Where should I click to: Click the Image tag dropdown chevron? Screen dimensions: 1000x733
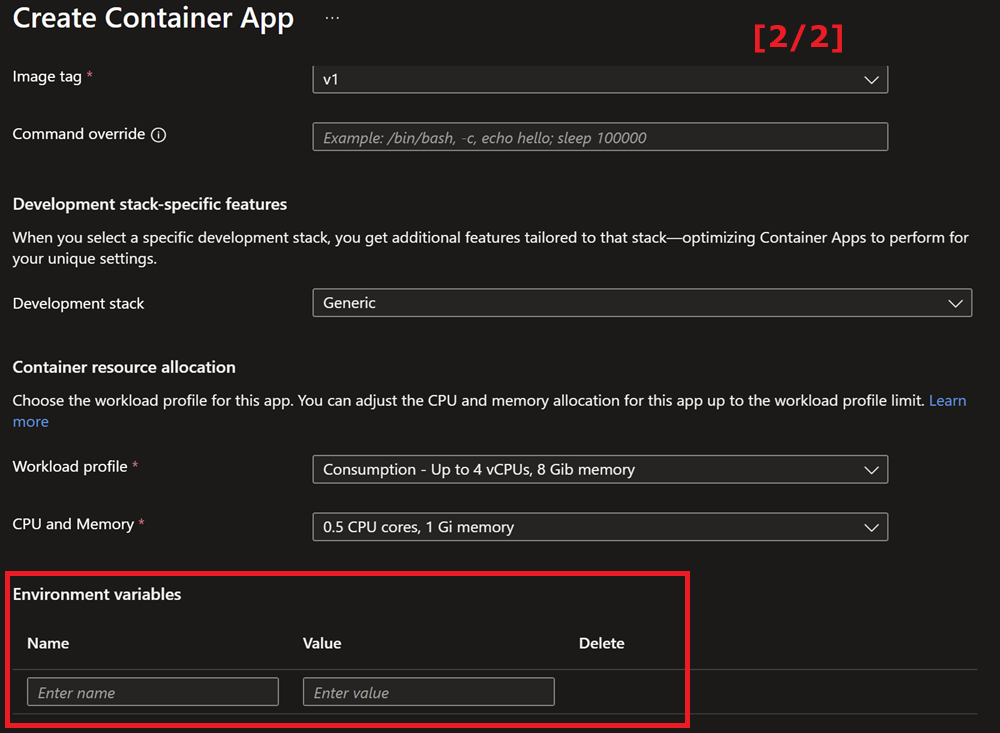click(871, 79)
